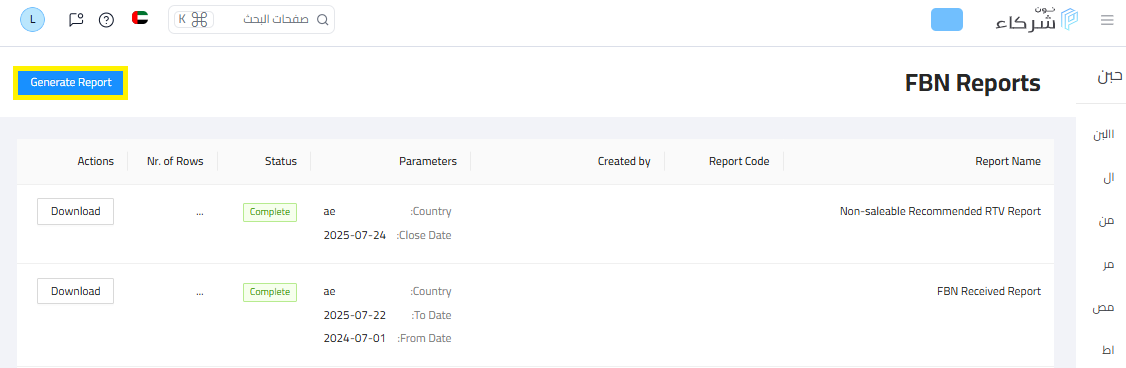
Task: Click the Status column header
Action: 281,161
